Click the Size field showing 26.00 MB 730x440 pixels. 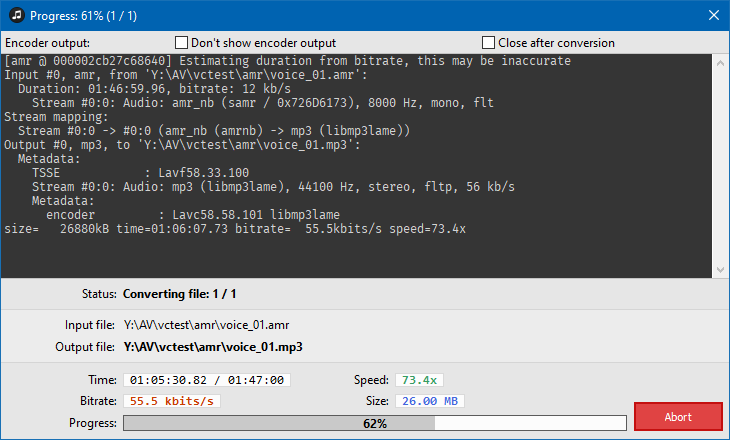pos(430,401)
